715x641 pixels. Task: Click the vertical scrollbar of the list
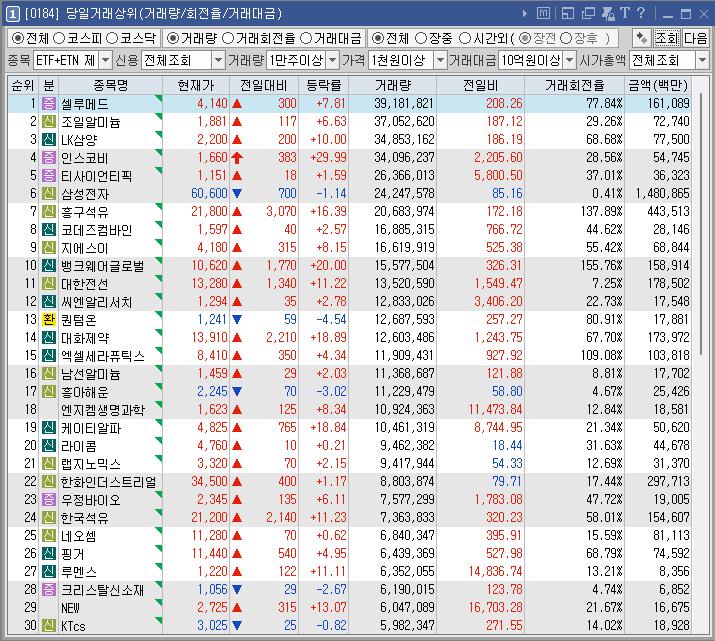coord(701,226)
